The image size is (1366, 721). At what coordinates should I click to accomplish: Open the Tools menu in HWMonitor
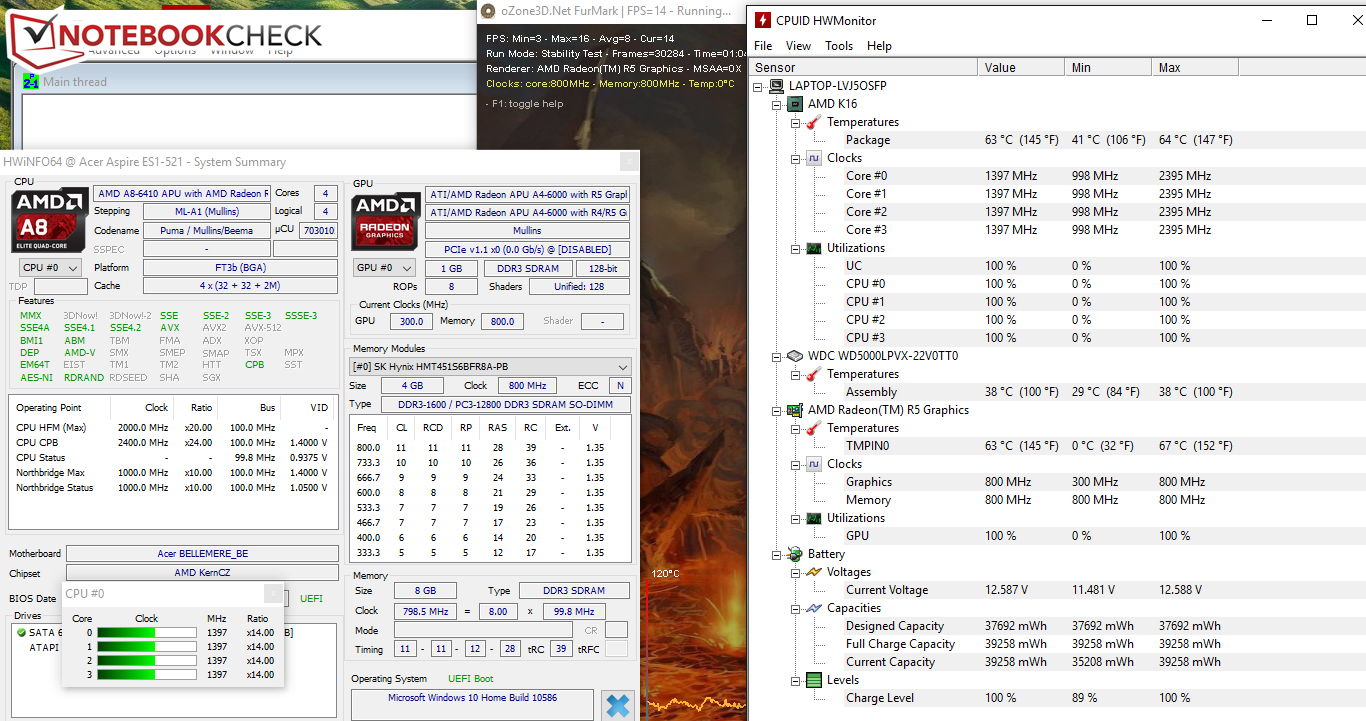pos(839,46)
